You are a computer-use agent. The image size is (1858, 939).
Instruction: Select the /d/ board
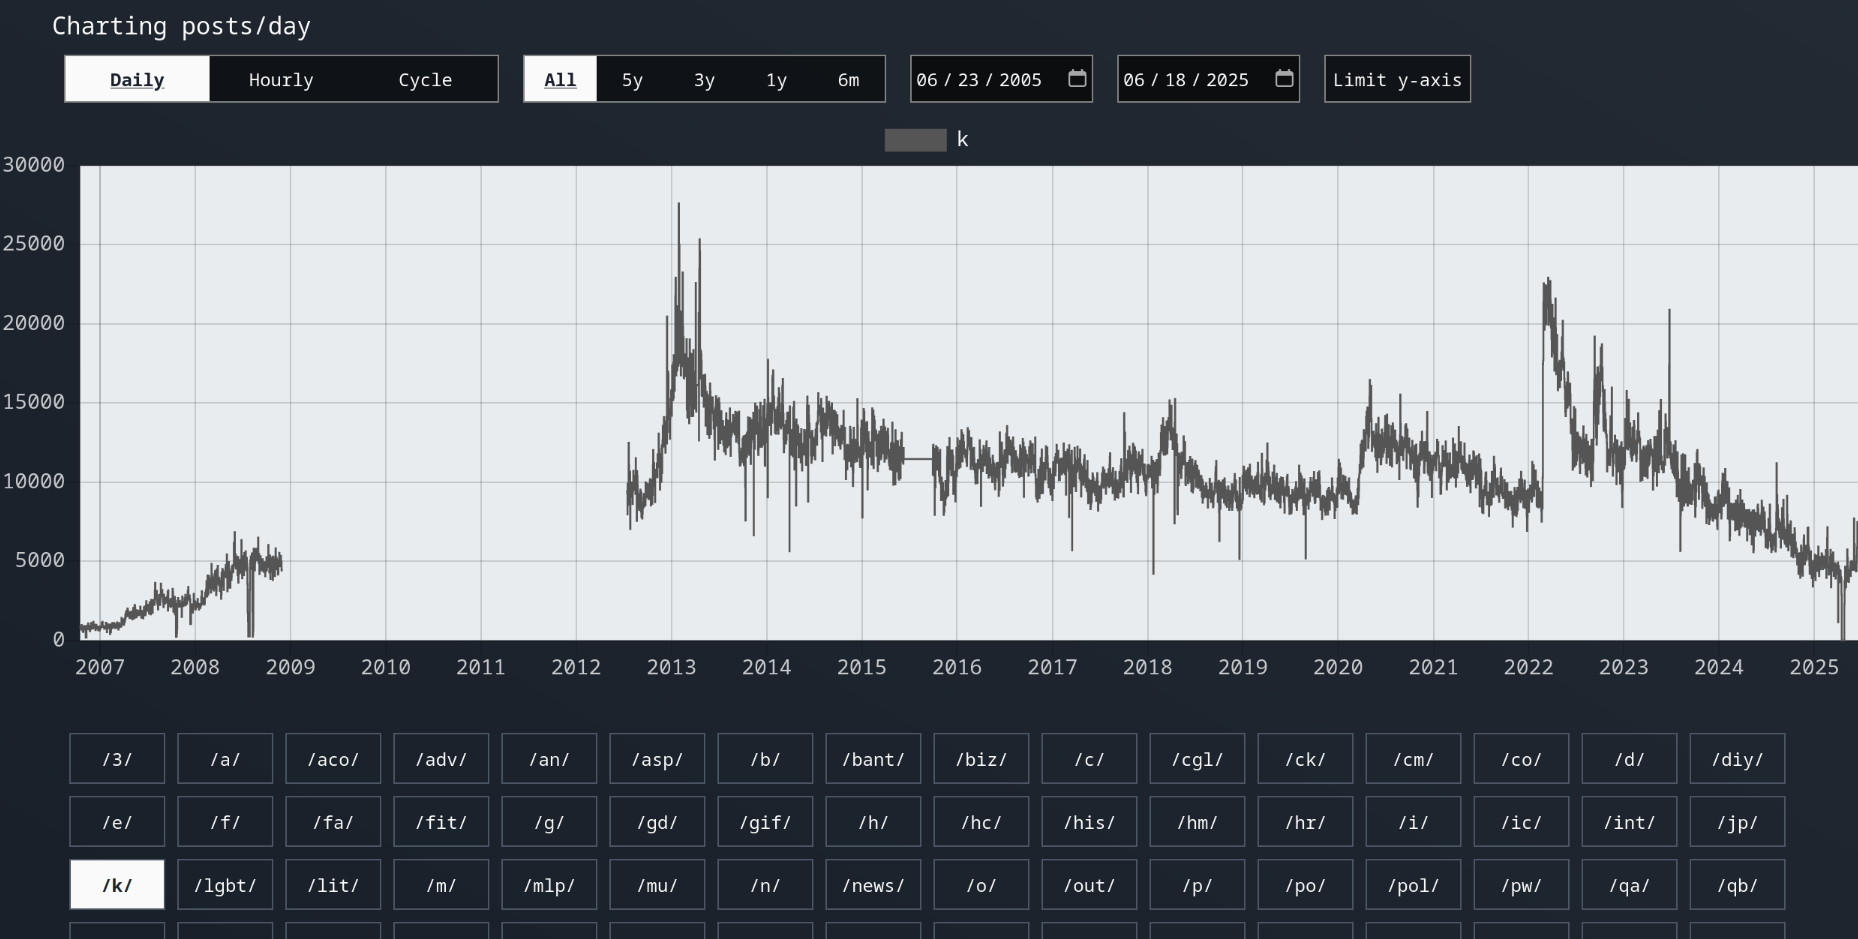click(x=1629, y=759)
